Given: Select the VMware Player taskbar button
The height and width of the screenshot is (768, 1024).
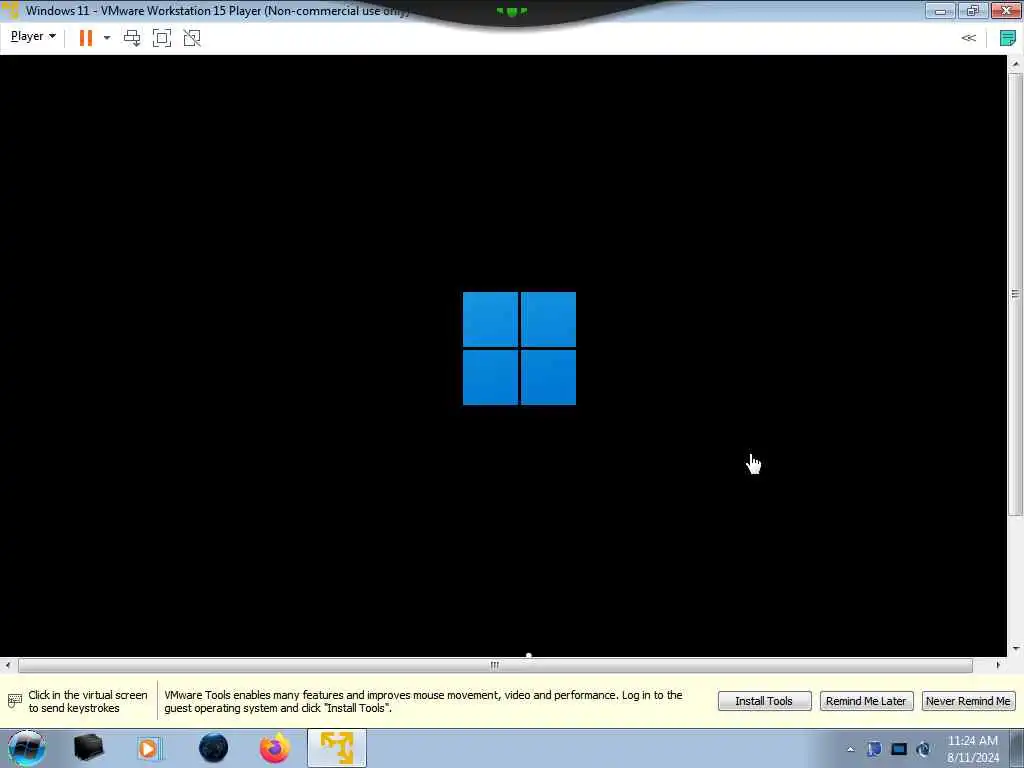Looking at the screenshot, I should coord(337,748).
